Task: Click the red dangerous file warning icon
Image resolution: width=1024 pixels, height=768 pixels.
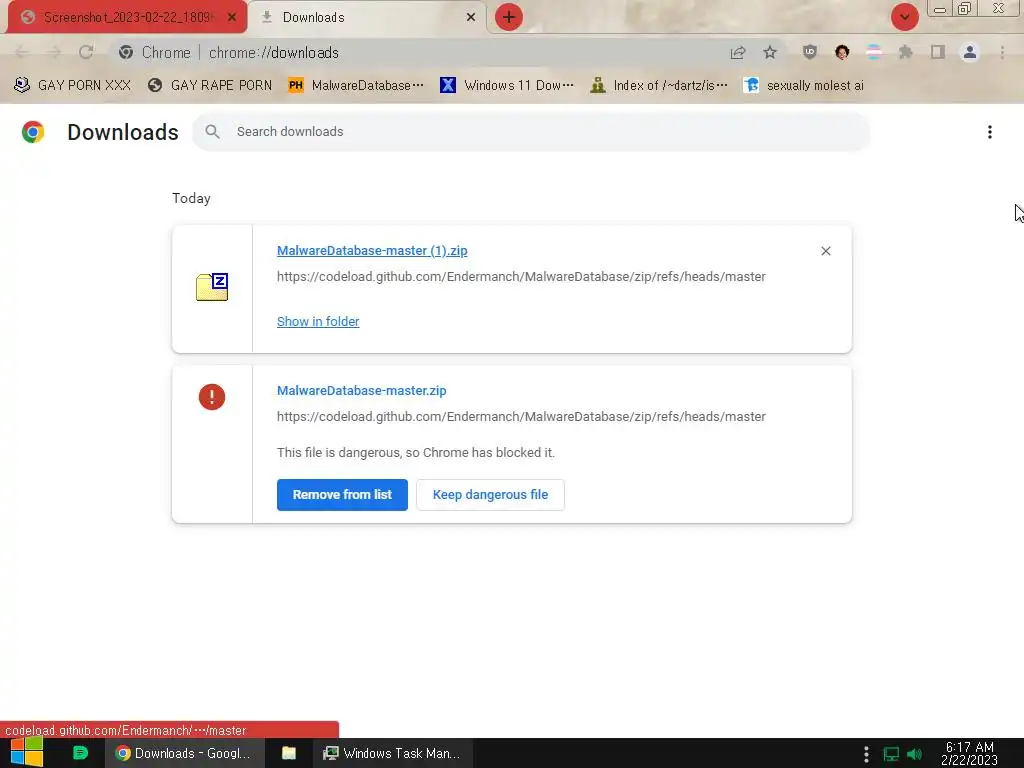Action: [212, 396]
